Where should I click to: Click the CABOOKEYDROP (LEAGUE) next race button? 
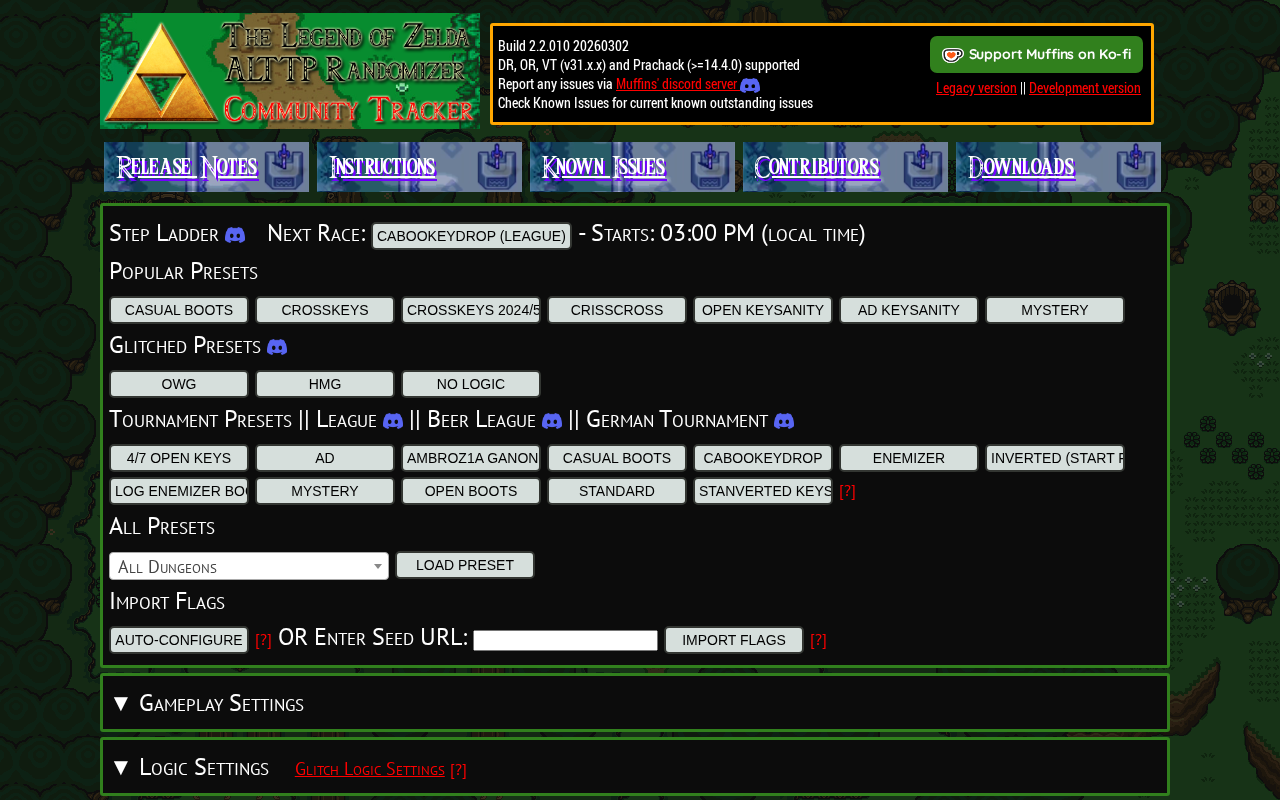pos(471,236)
